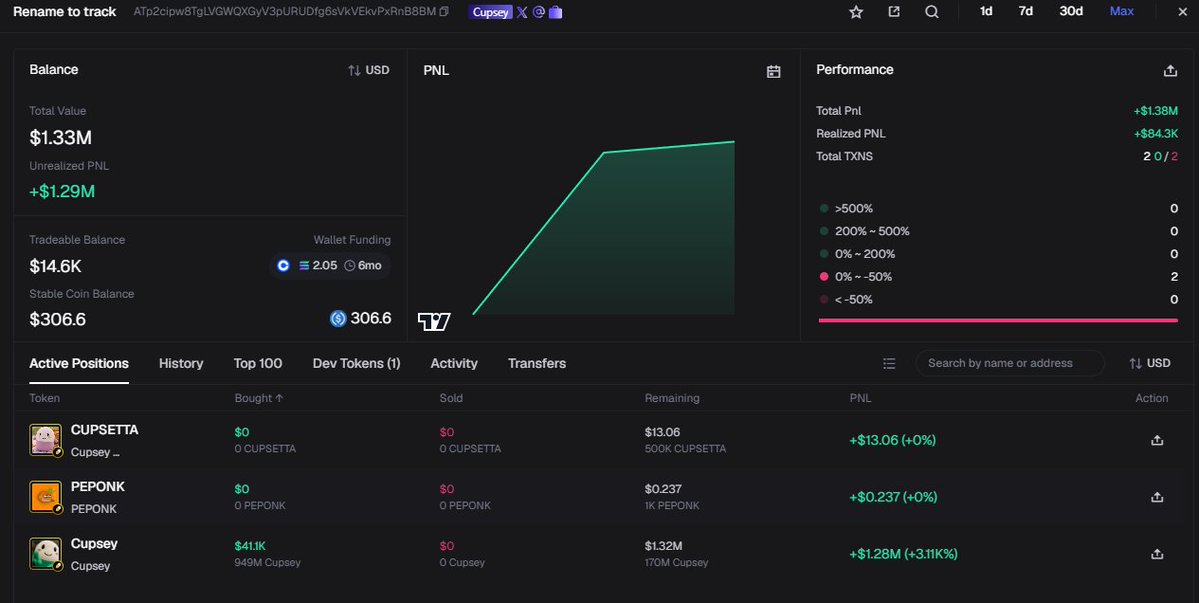Share the Cupsey position
1199x603 pixels.
(1157, 554)
